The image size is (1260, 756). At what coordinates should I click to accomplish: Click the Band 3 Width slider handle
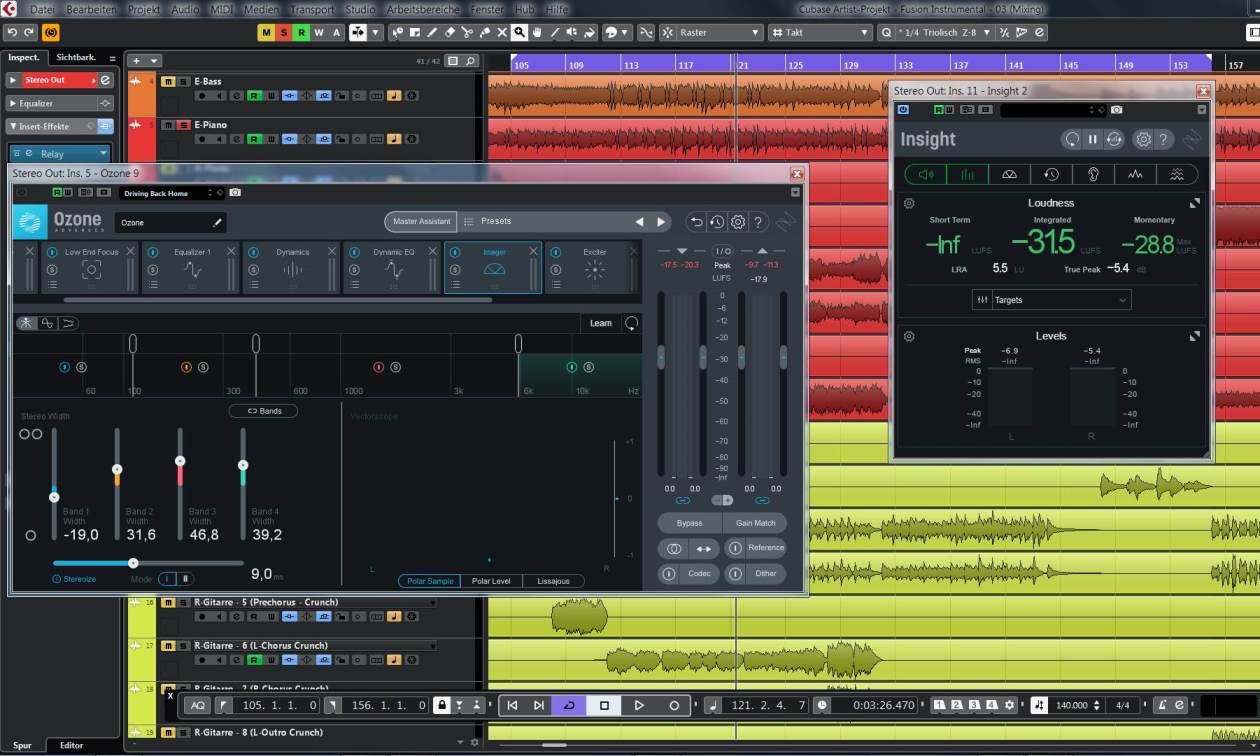click(x=180, y=461)
